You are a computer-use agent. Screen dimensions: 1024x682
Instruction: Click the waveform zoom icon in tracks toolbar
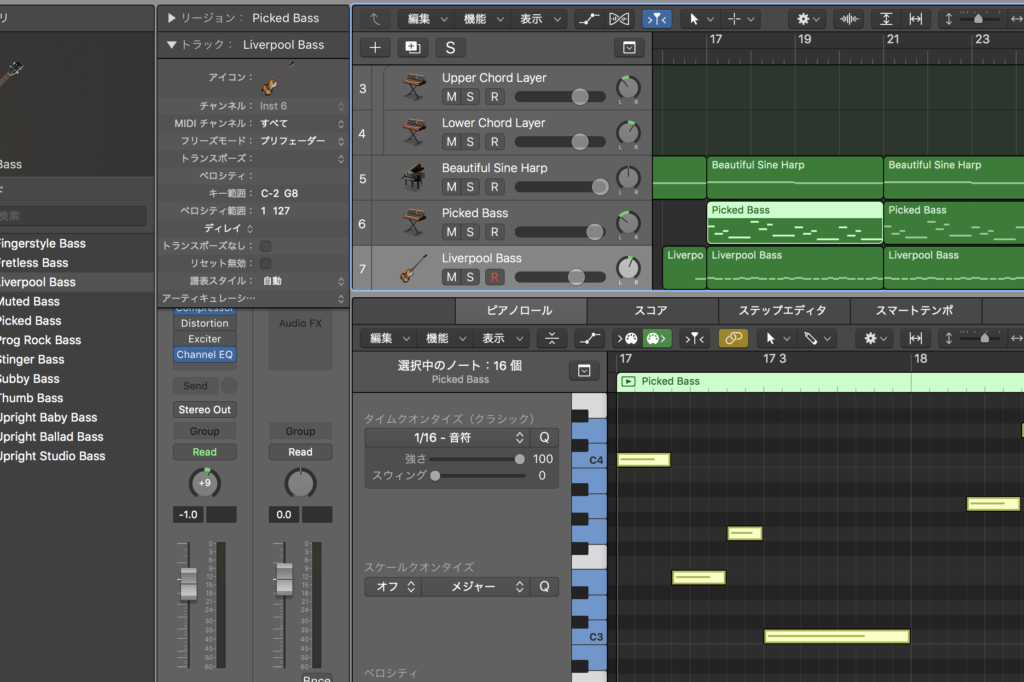click(x=849, y=19)
